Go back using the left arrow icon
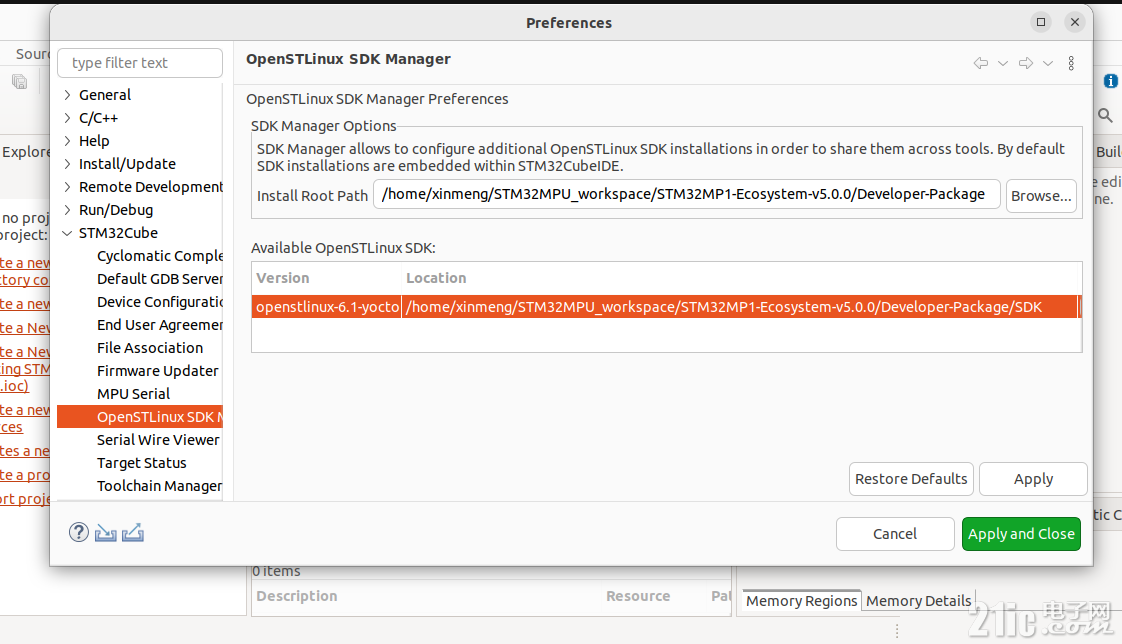This screenshot has height=644, width=1122. coord(981,63)
